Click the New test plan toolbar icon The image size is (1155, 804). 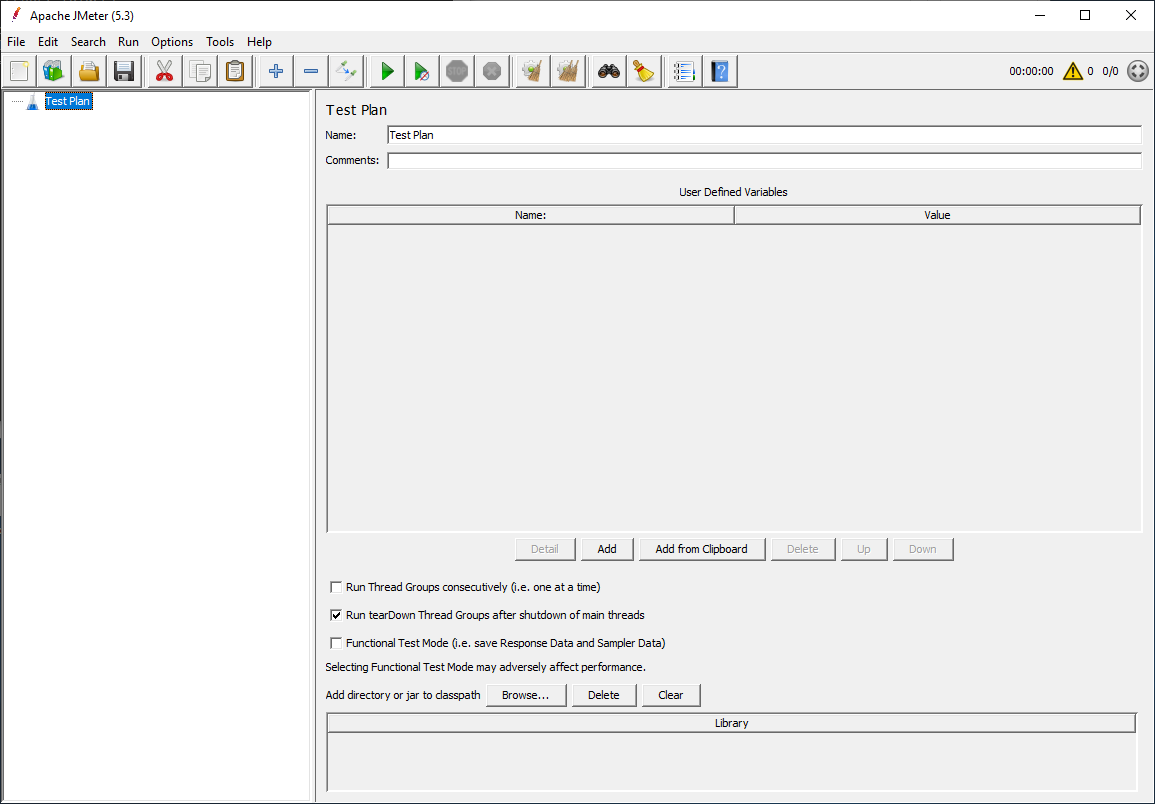[19, 71]
